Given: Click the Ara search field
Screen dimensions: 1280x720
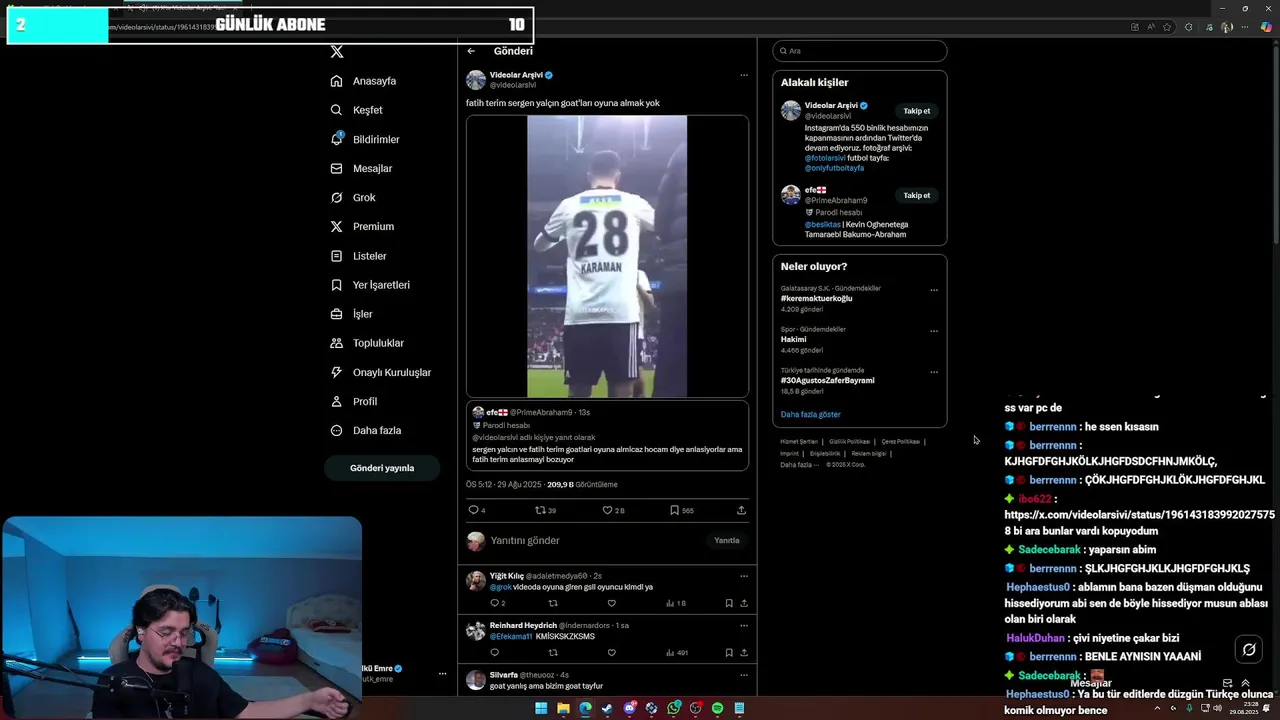Looking at the screenshot, I should click(x=859, y=51).
